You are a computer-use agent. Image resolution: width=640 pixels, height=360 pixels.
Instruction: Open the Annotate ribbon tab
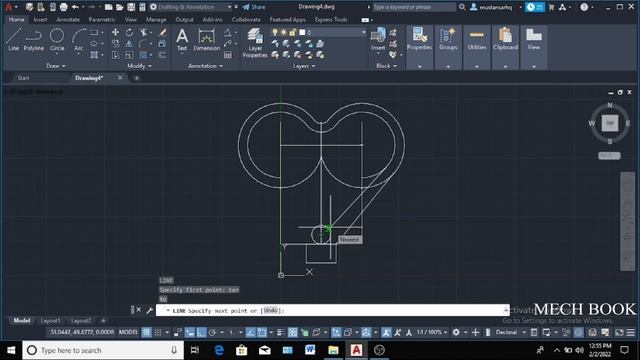[x=68, y=19]
